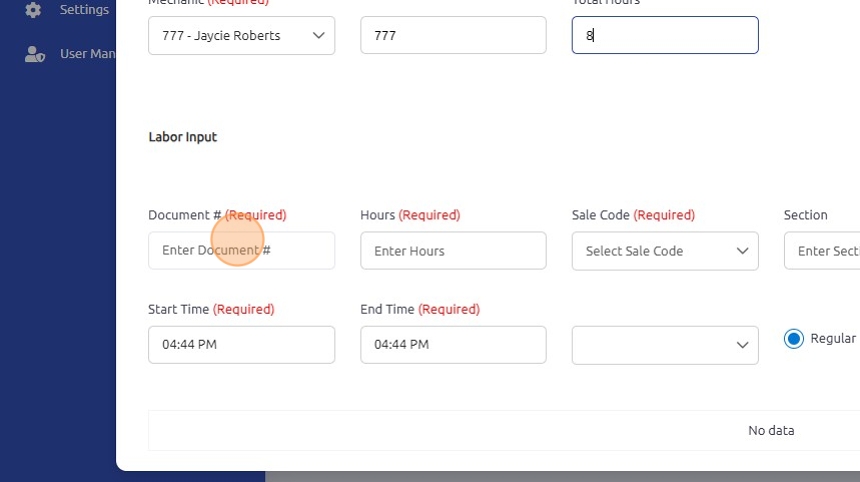Click the Enter Hours field
This screenshot has width=860, height=482.
point(453,251)
